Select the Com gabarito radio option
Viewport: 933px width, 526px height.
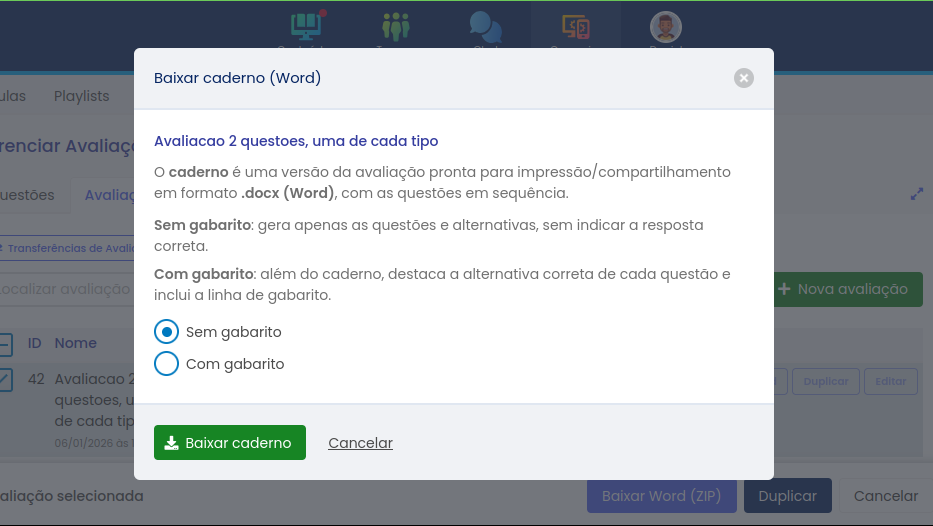[167, 364]
